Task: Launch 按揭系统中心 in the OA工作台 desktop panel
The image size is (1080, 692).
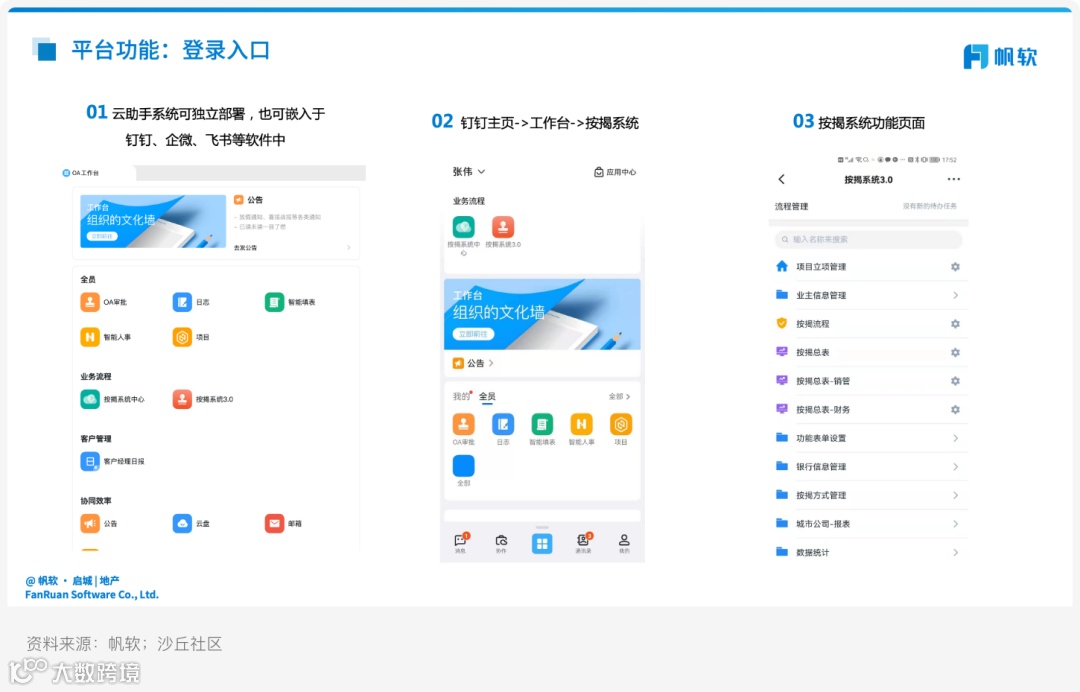Action: (112, 399)
